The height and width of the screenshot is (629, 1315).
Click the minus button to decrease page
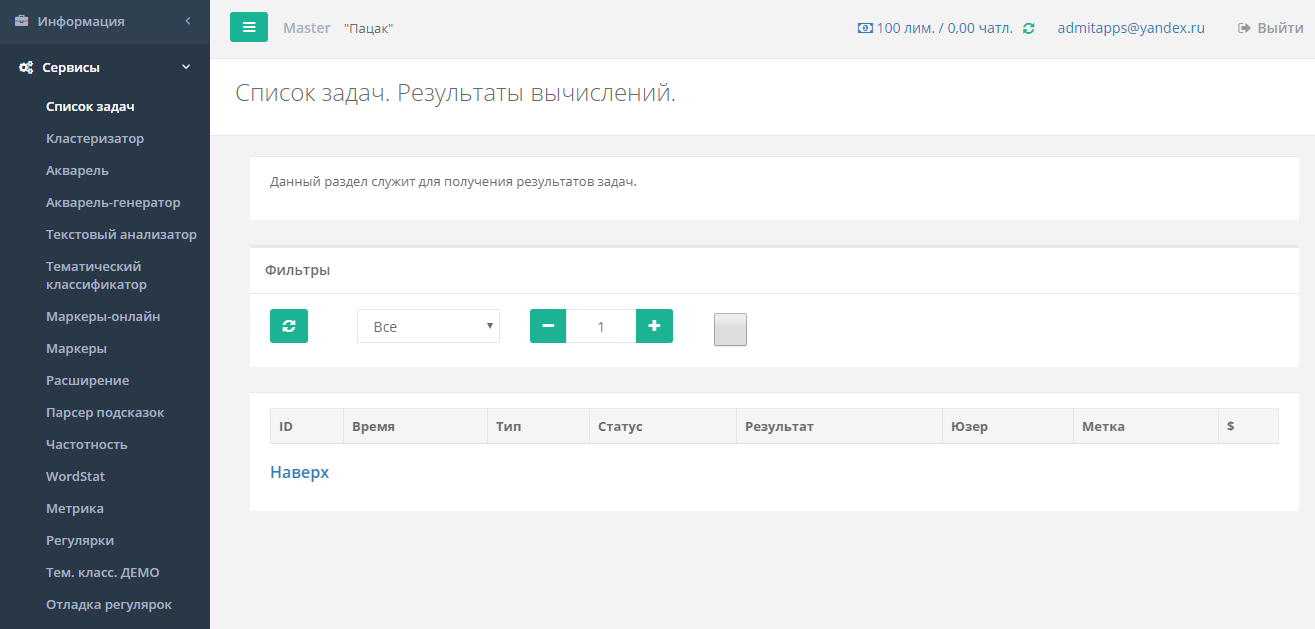548,326
